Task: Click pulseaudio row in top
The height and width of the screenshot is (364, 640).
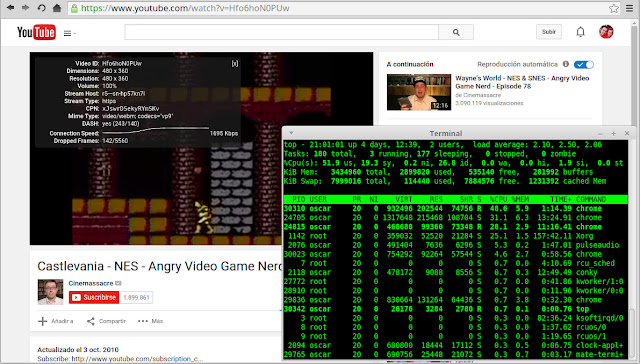Action: tap(456, 245)
